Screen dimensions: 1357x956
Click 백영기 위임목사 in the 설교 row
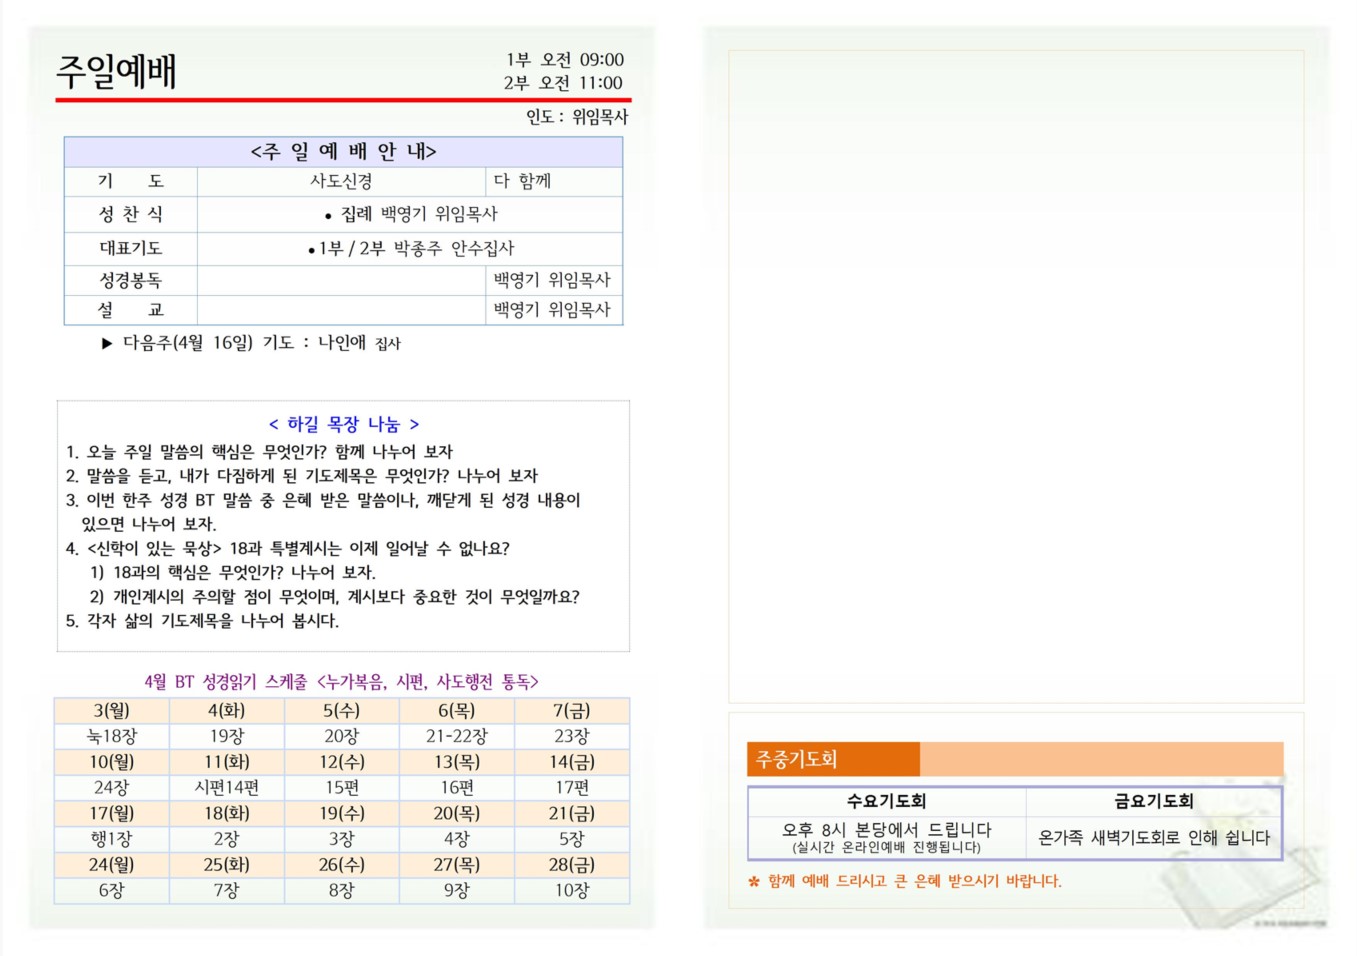pyautogui.click(x=552, y=310)
